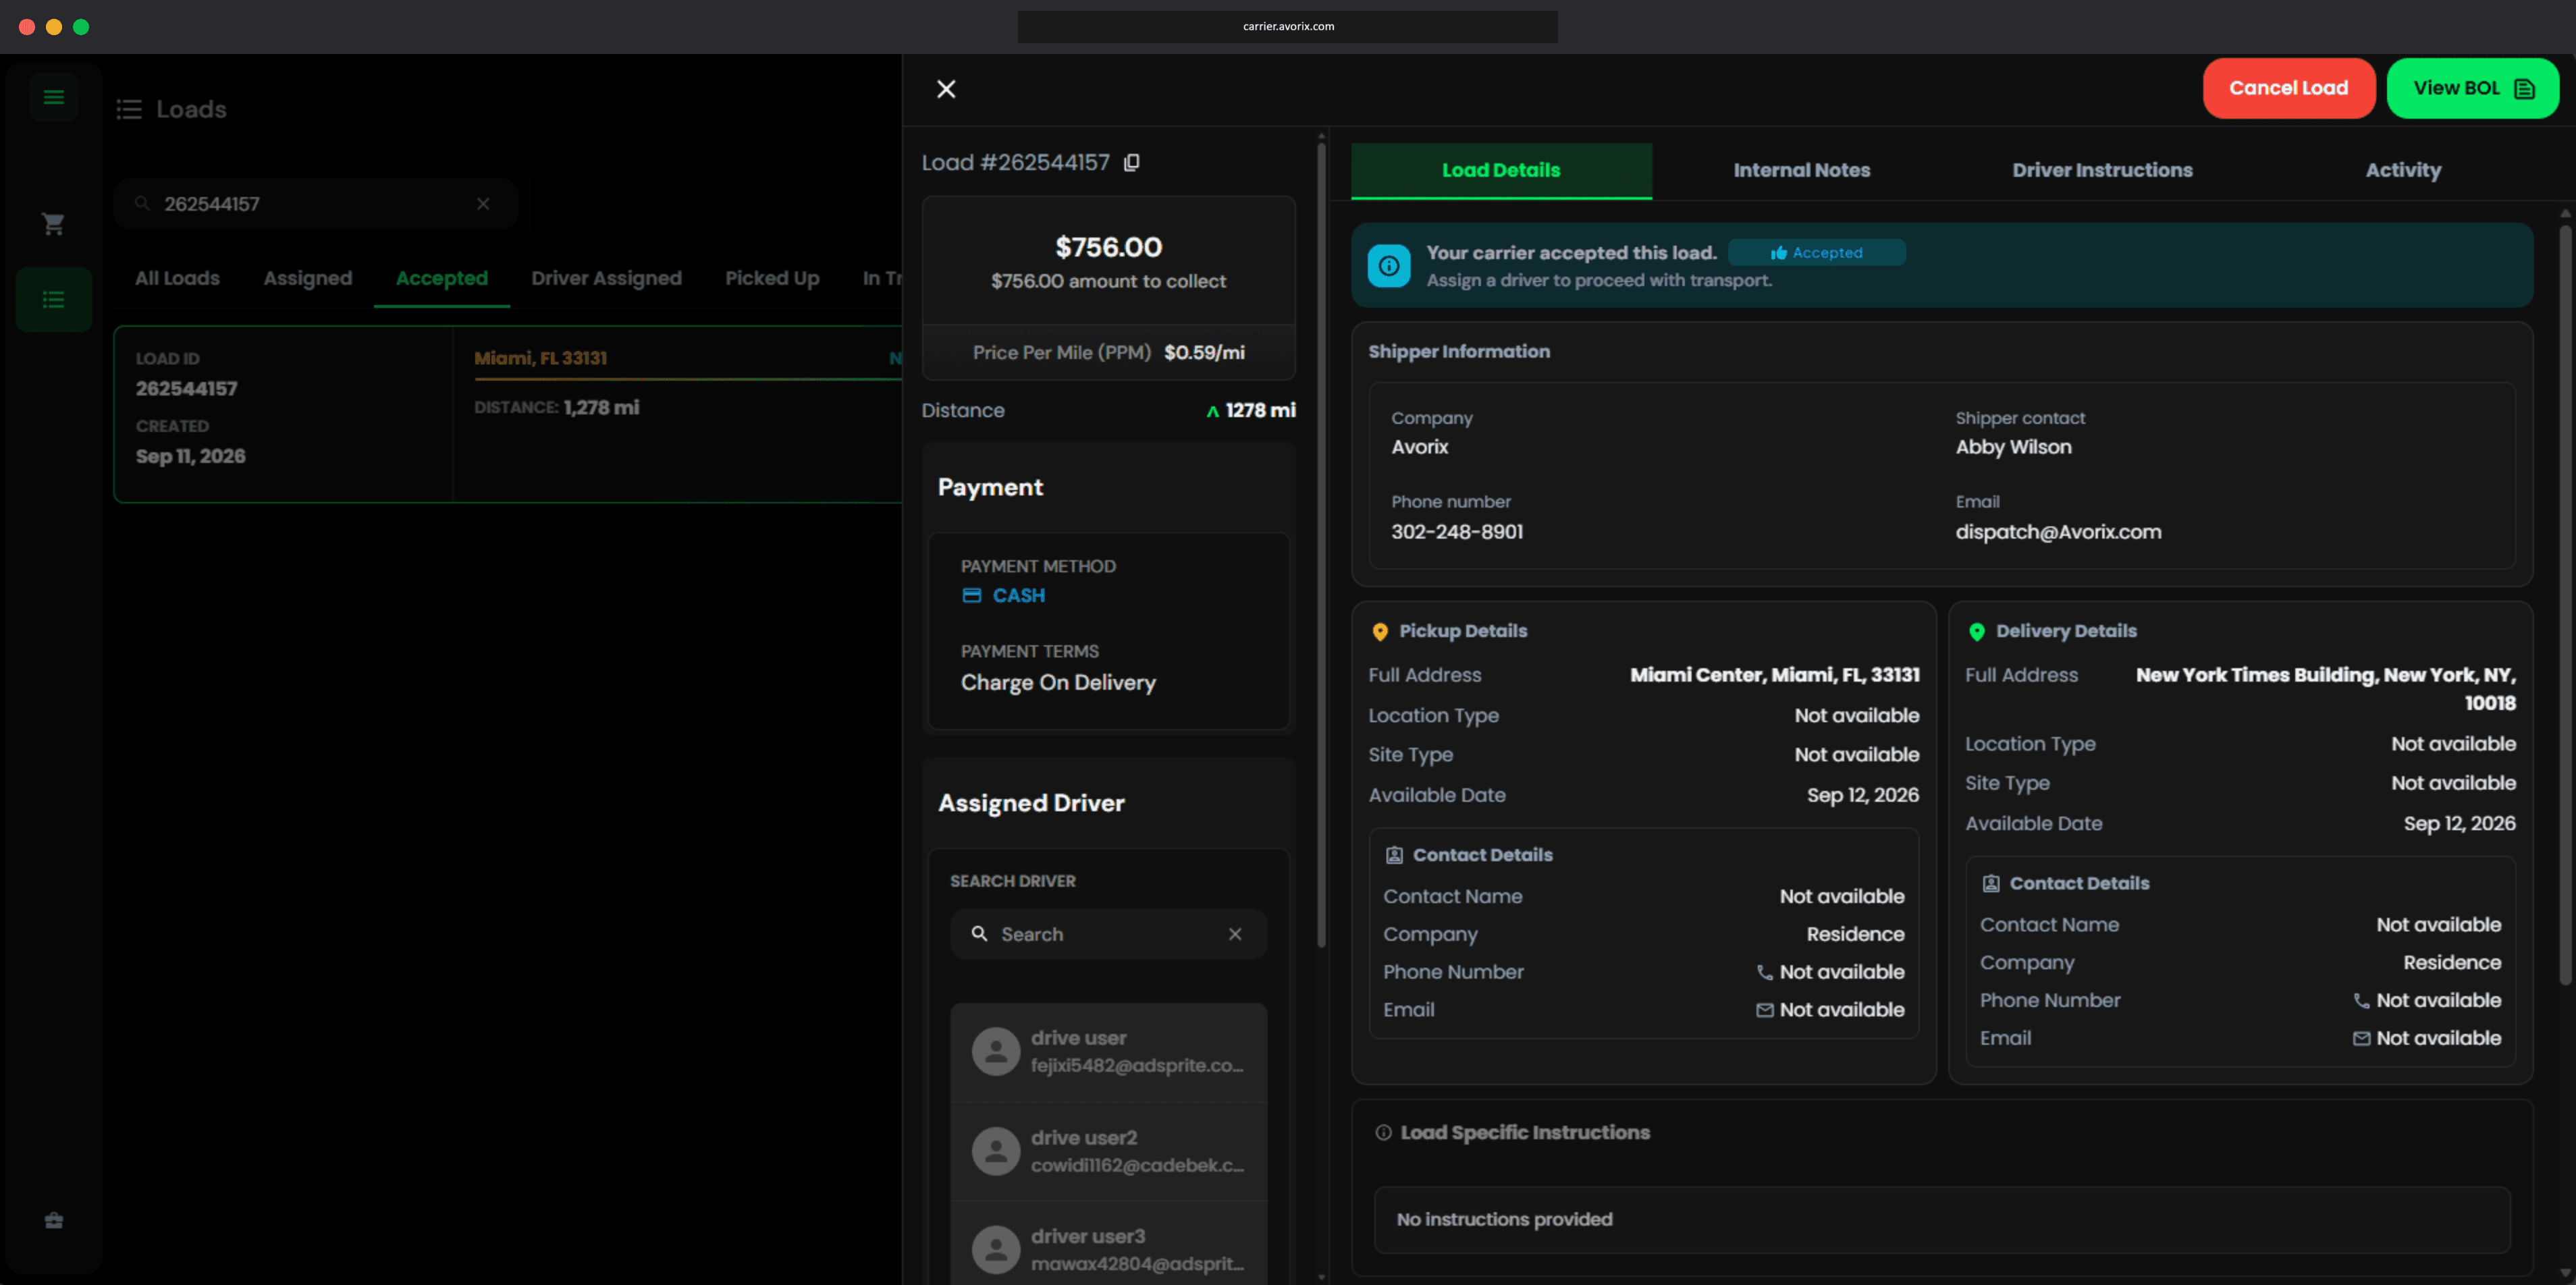Image resolution: width=2576 pixels, height=1285 pixels.
Task: Copy load number 262544157
Action: coord(1132,162)
